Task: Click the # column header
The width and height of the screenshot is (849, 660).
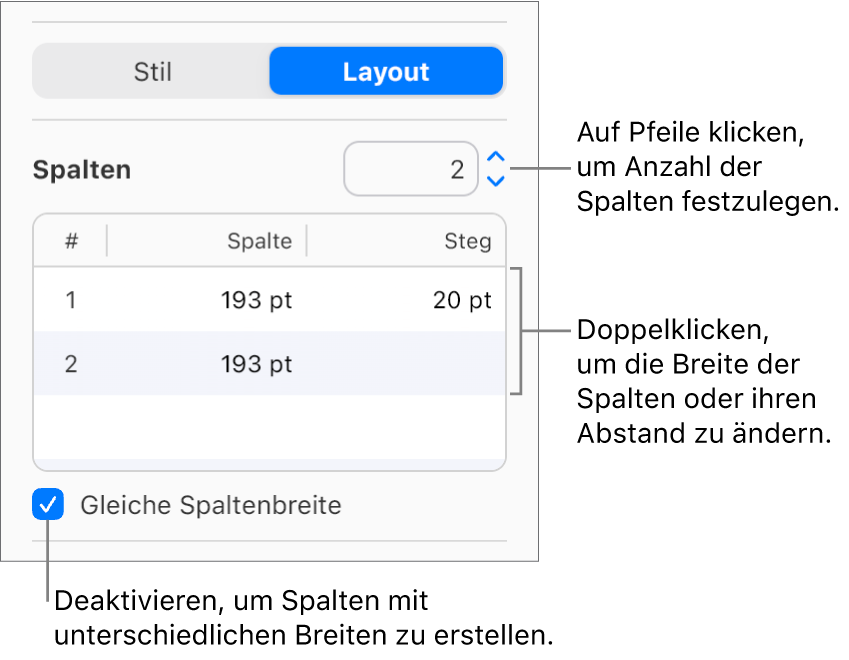Action: 70,241
